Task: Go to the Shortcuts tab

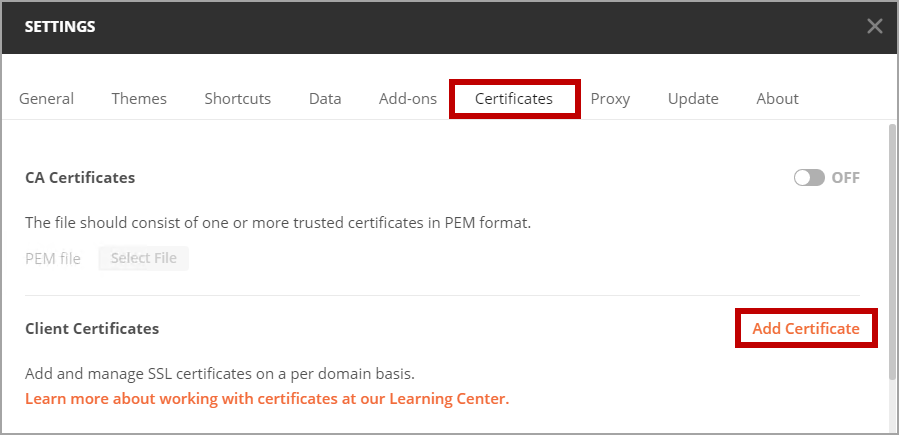Action: pyautogui.click(x=237, y=99)
